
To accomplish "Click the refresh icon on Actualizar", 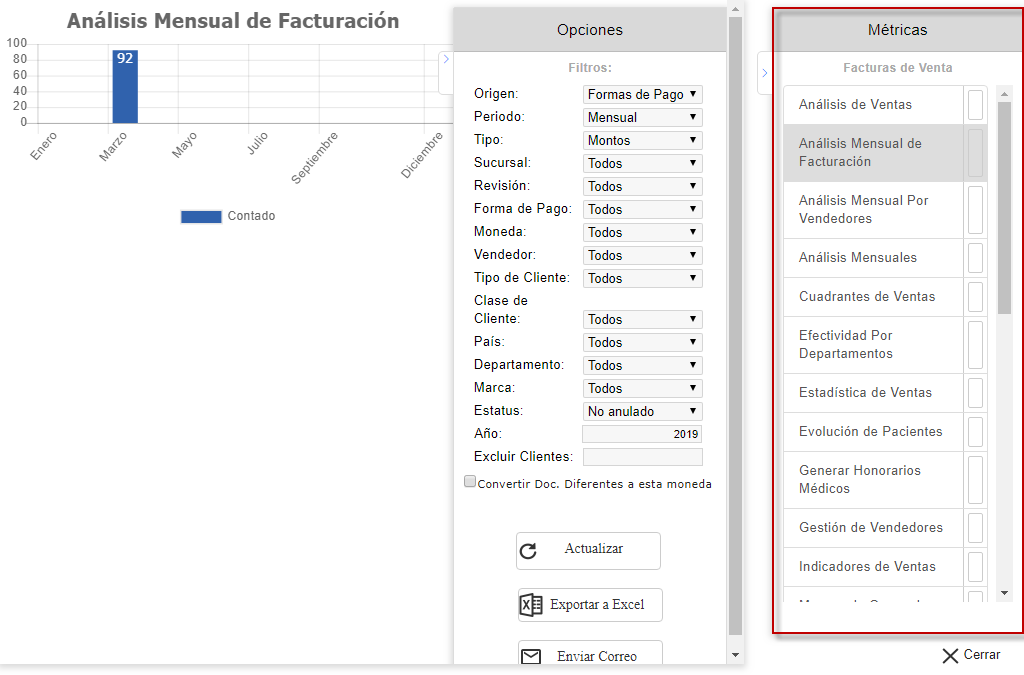I will 529,551.
